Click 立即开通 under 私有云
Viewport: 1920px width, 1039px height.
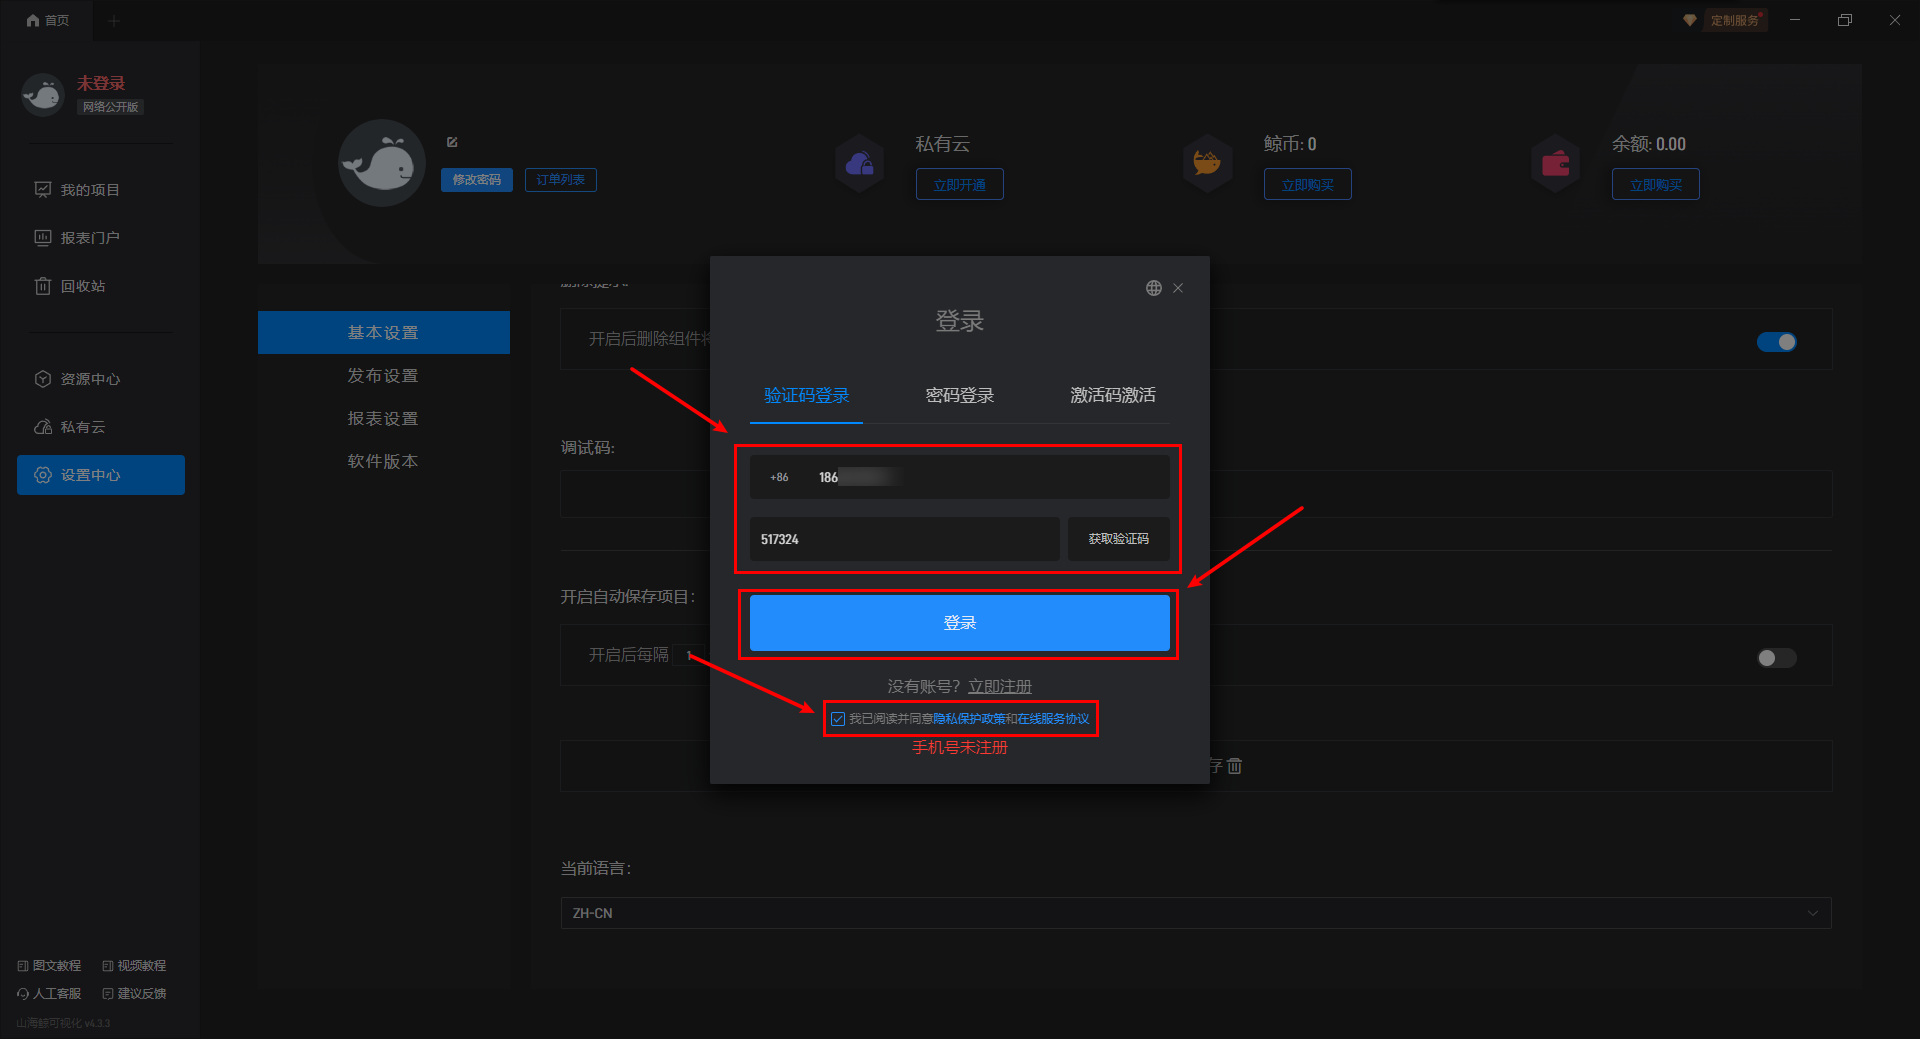[x=960, y=185]
